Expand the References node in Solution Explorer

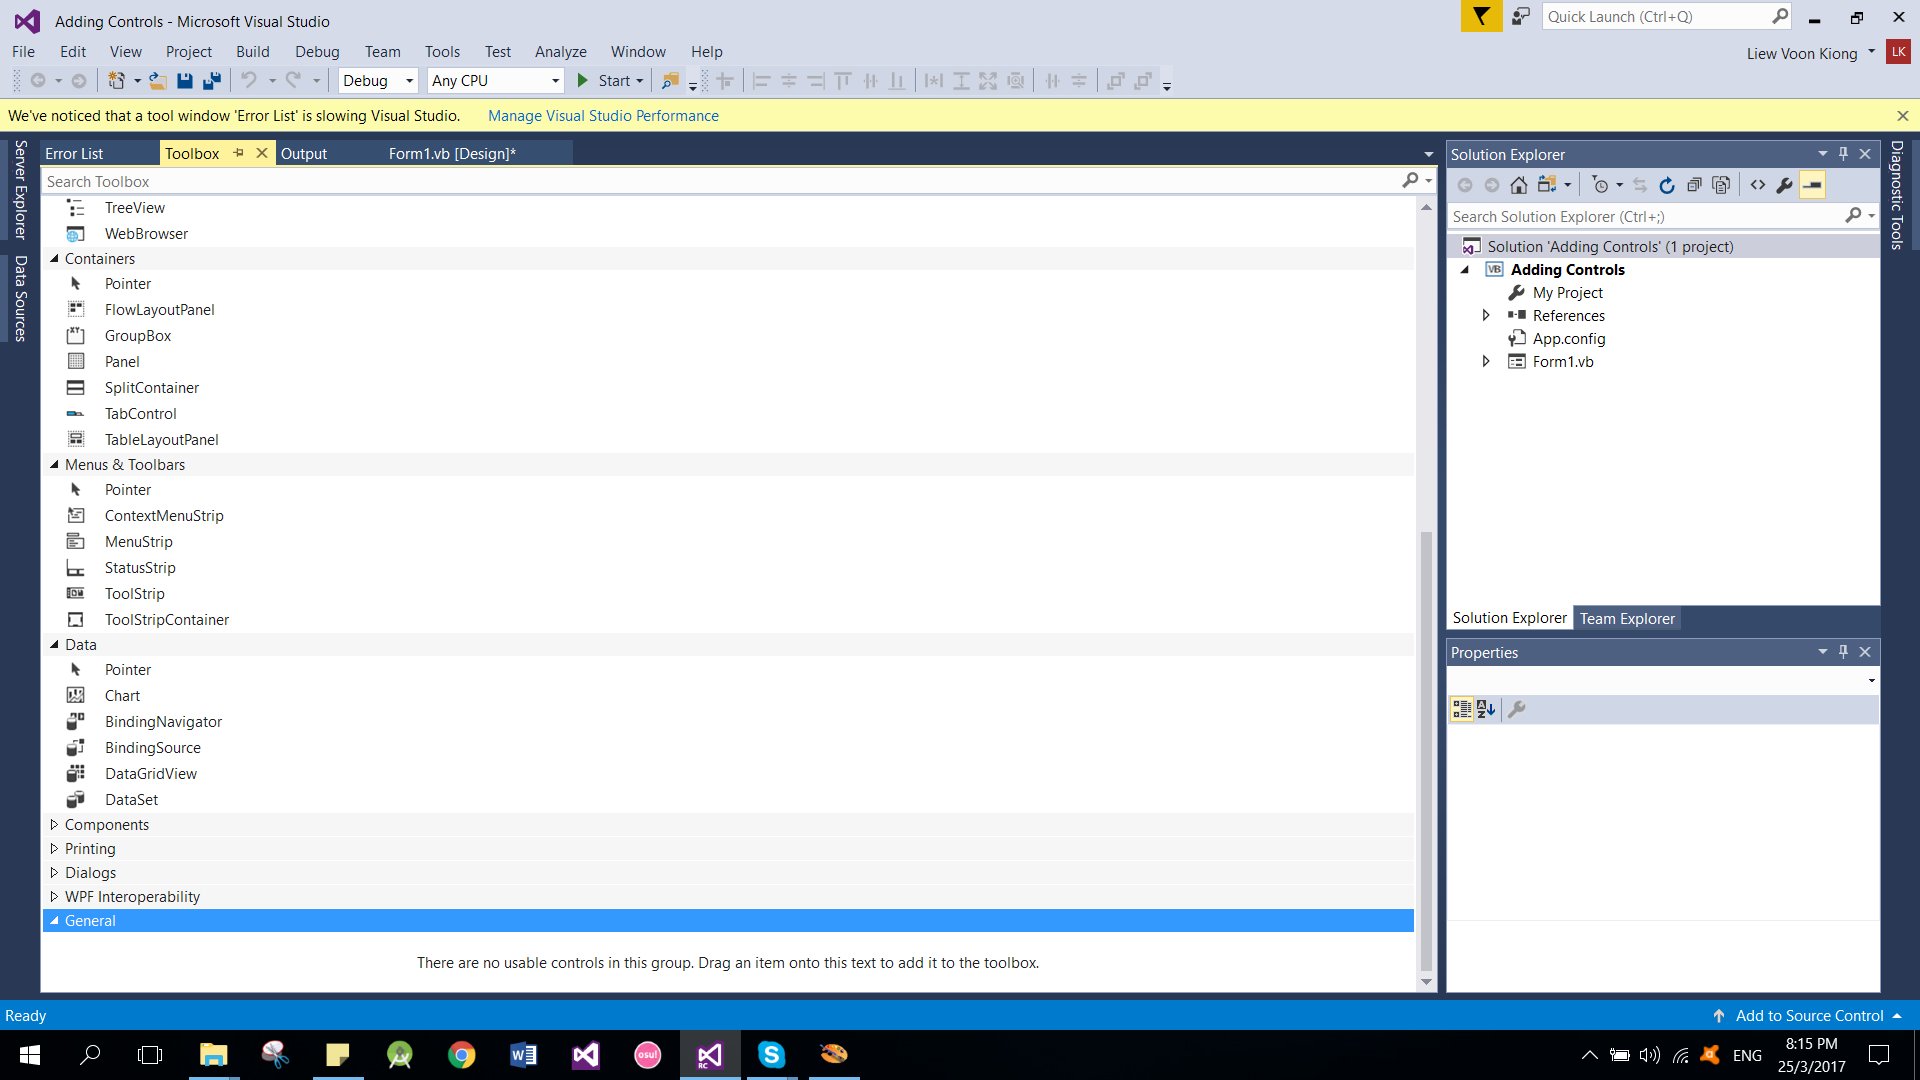pos(1486,315)
